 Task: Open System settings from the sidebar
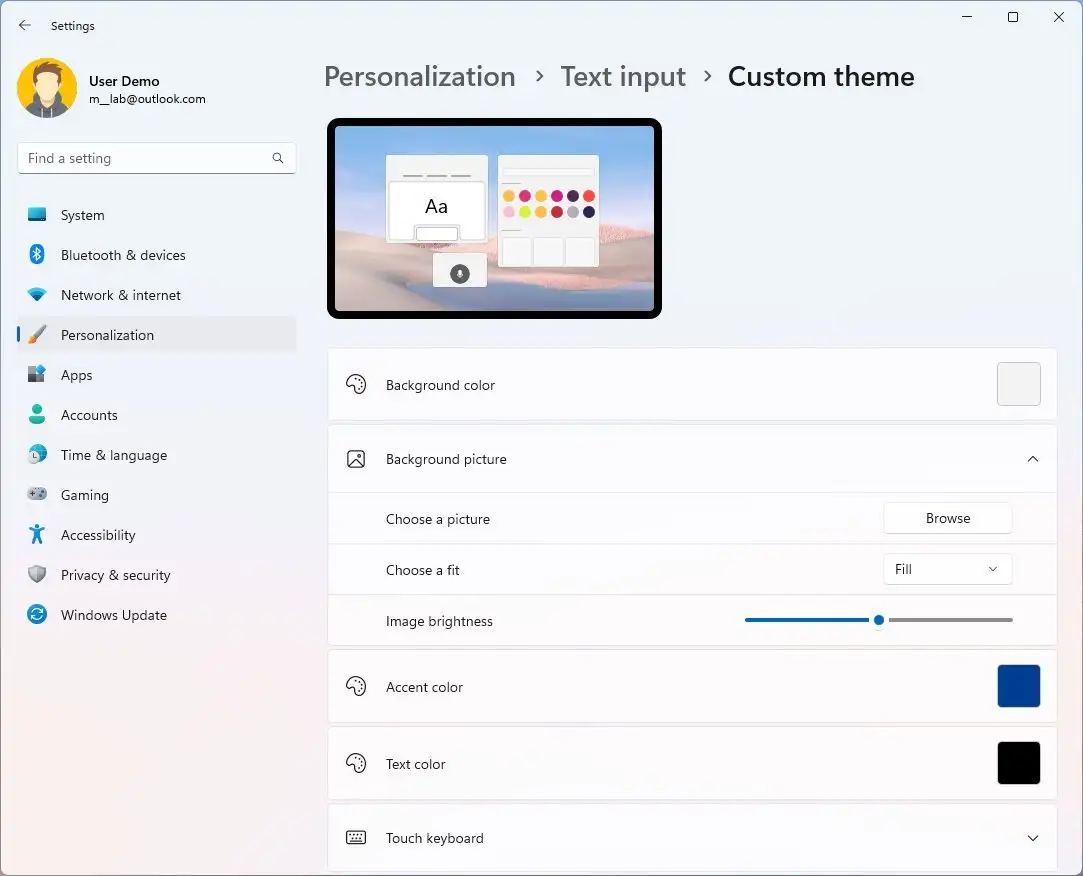82,215
